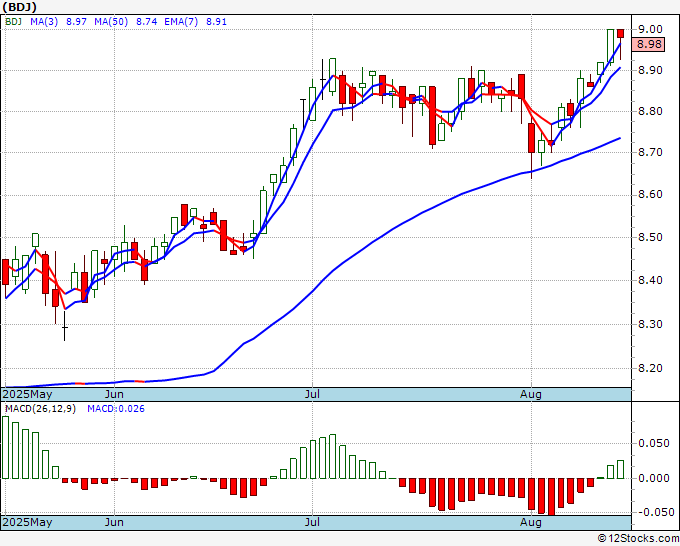Viewport: 680px width, 546px height.
Task: Click the 8.30 price axis label
Action: (x=650, y=324)
